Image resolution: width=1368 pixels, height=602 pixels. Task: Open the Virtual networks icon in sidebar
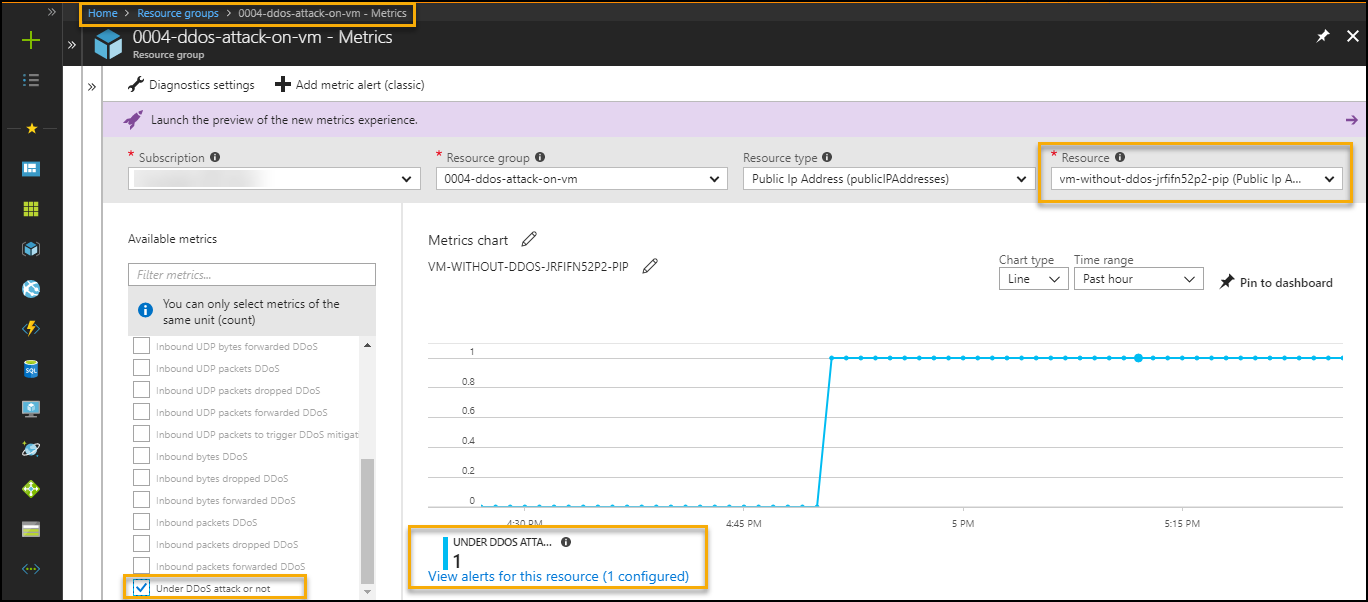31,569
